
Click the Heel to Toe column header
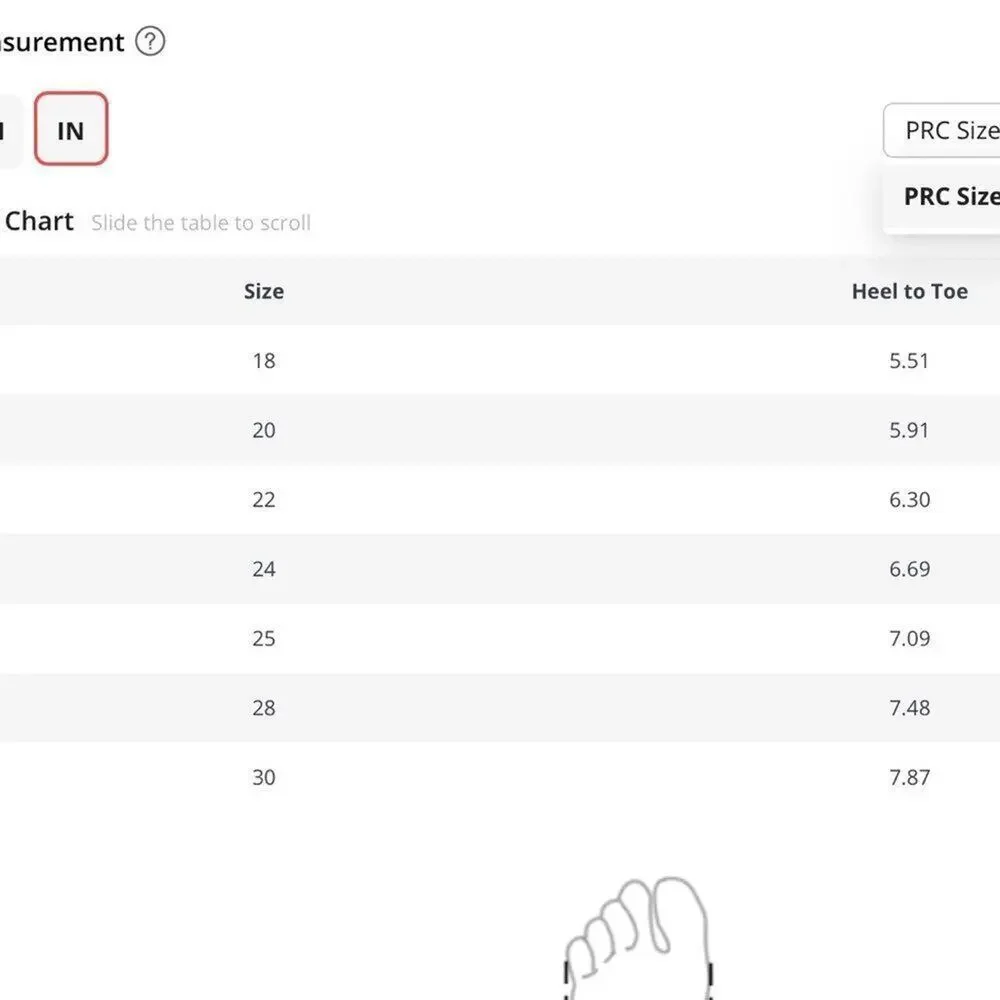(909, 291)
